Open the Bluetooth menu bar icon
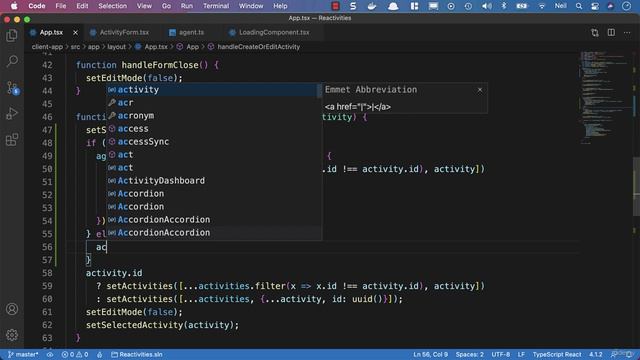Screen dimensions: 640x360 504,6
